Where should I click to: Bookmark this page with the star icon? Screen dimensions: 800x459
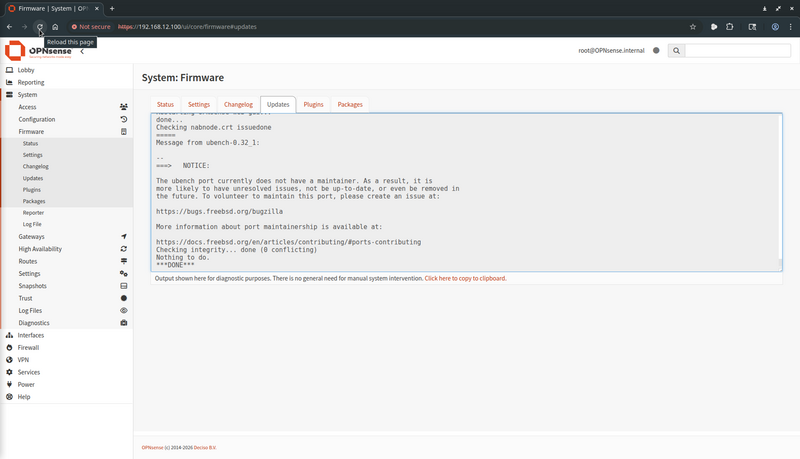(x=693, y=27)
